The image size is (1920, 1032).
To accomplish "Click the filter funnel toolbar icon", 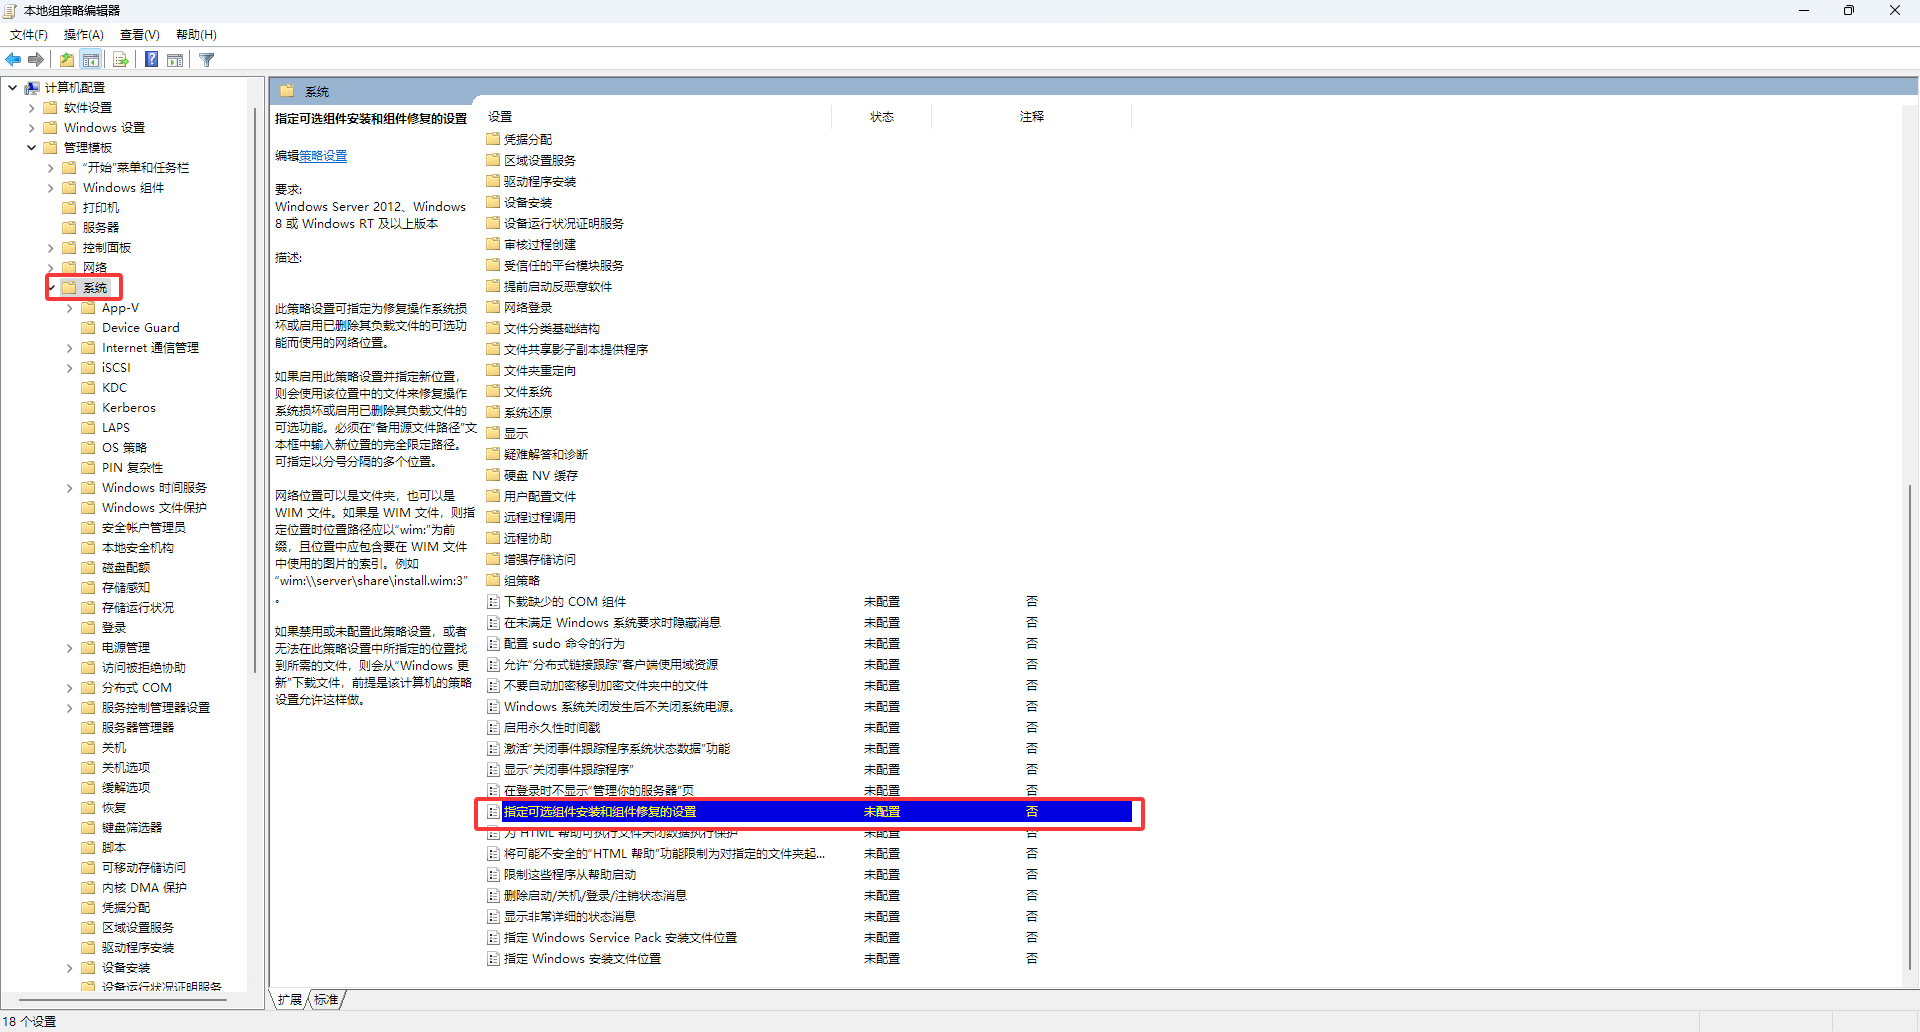I will click(x=207, y=60).
